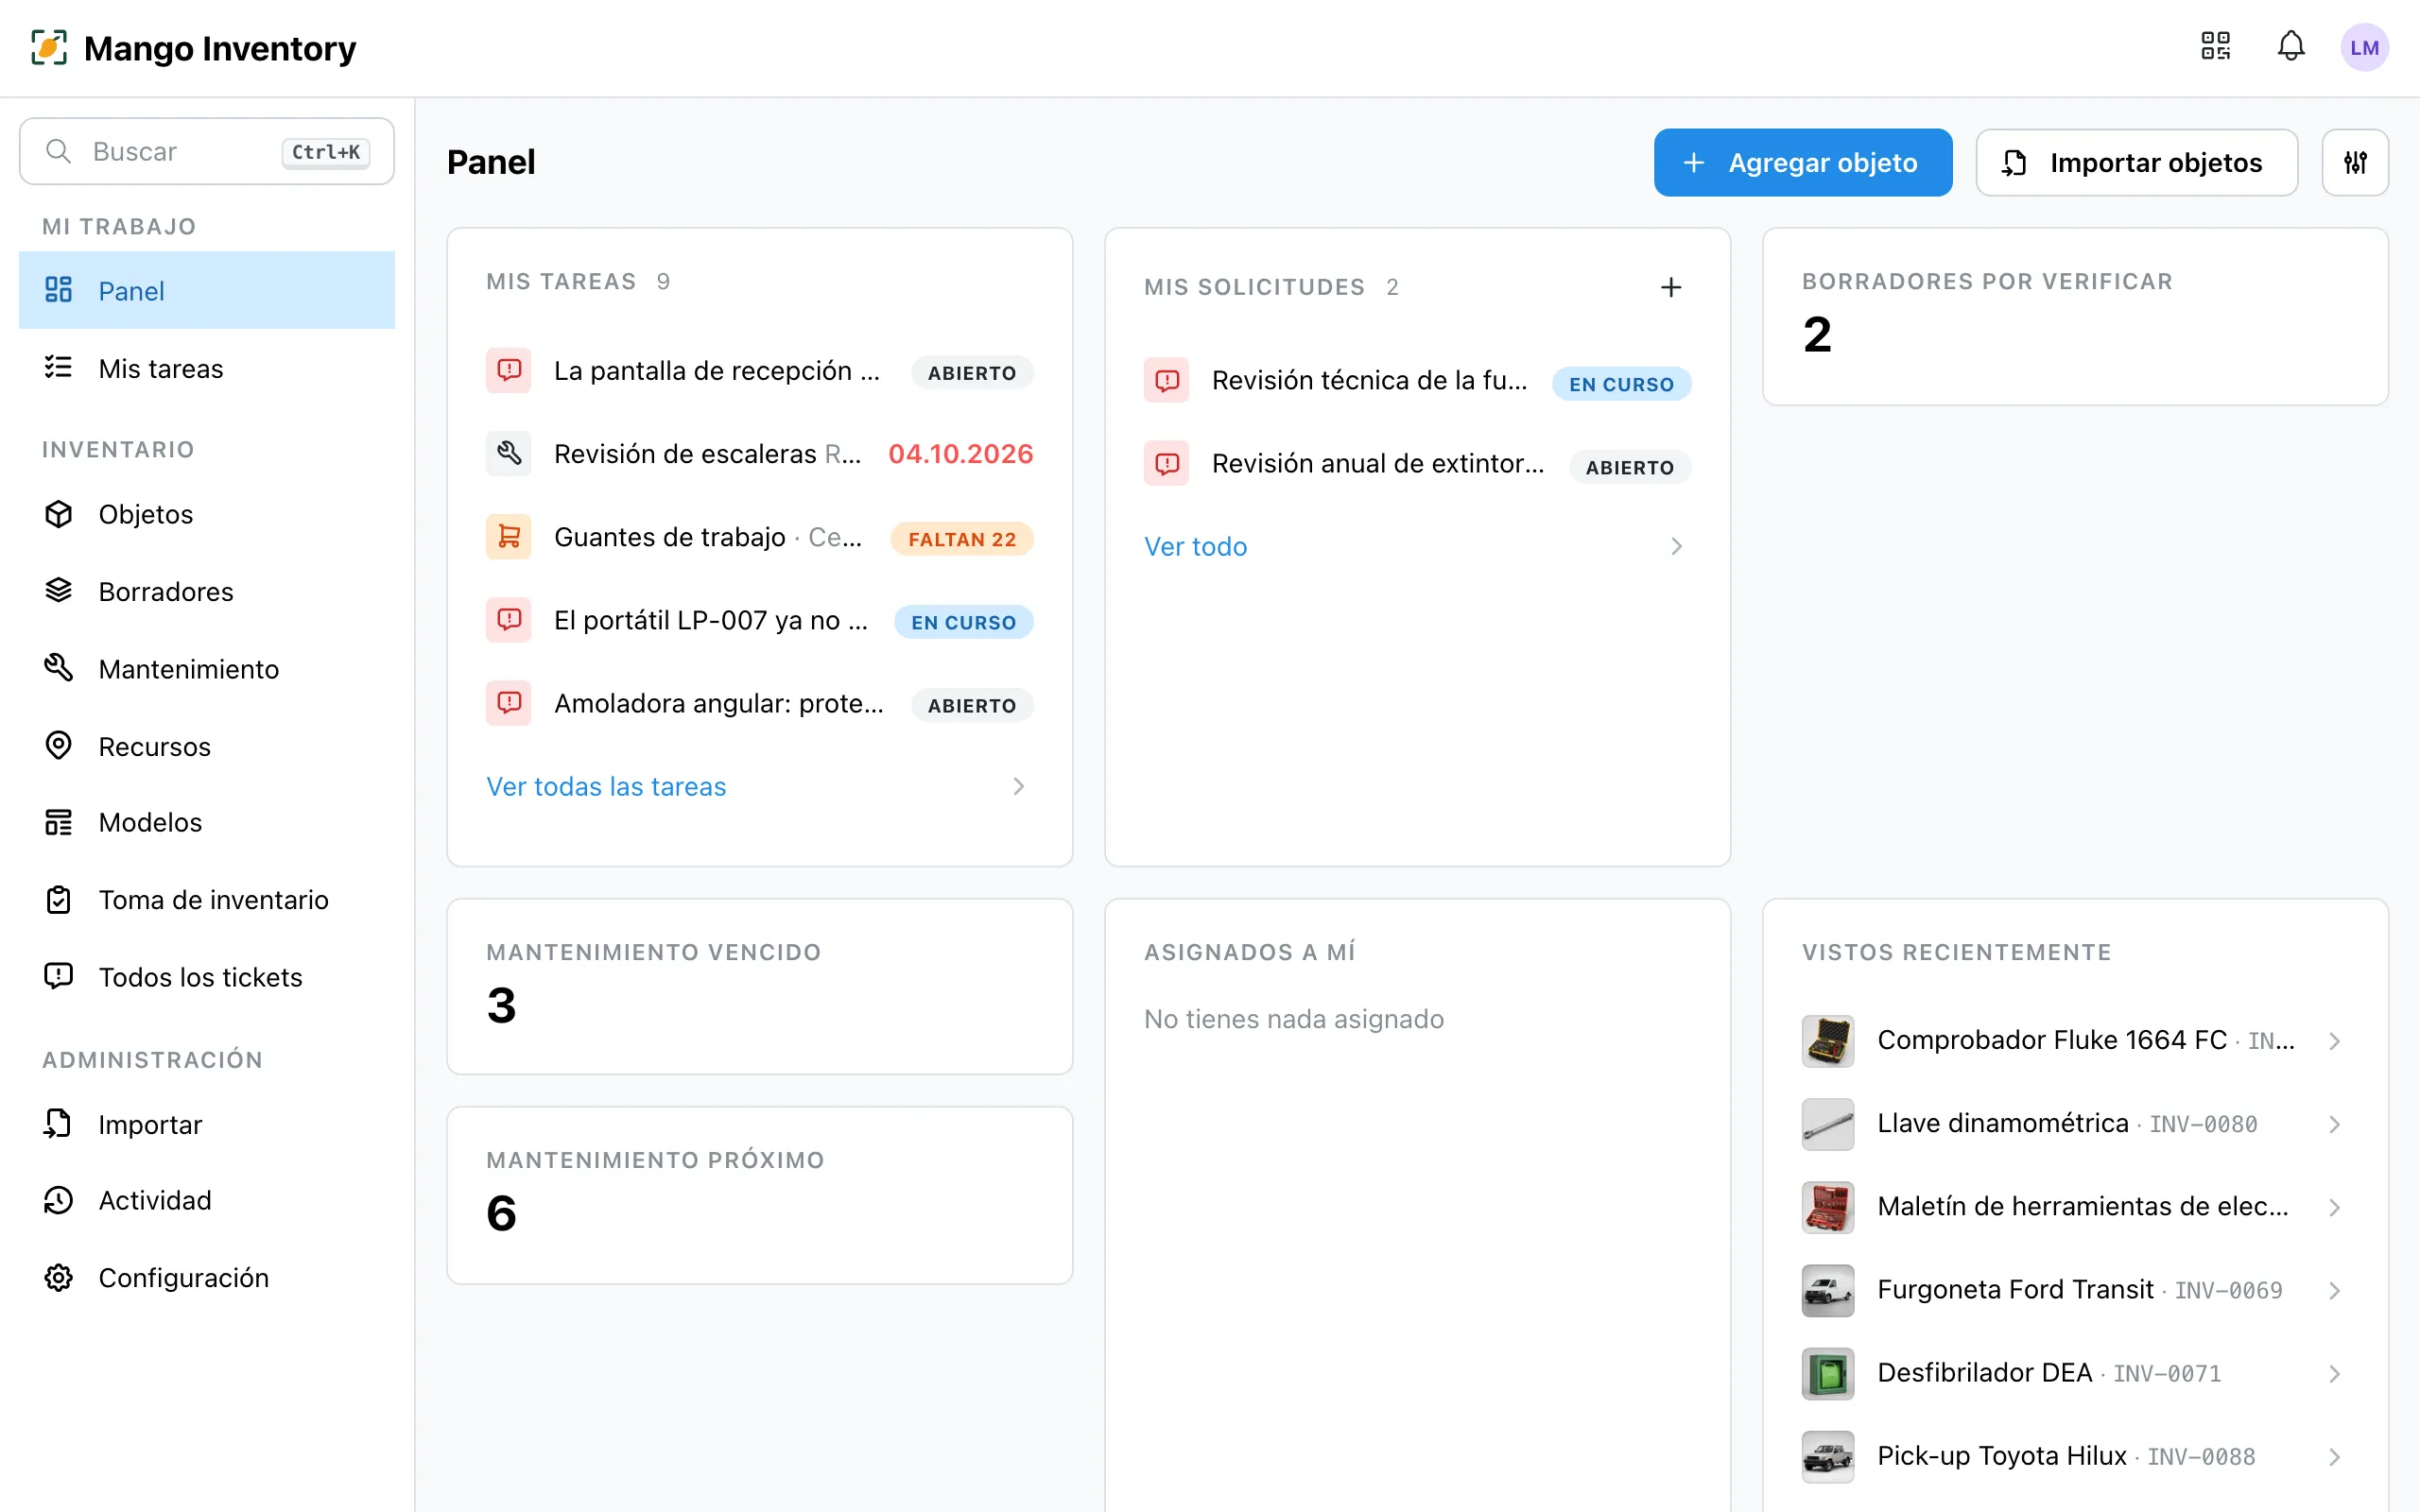Open Furgoneta Ford Transit thumbnail

pos(1828,1290)
